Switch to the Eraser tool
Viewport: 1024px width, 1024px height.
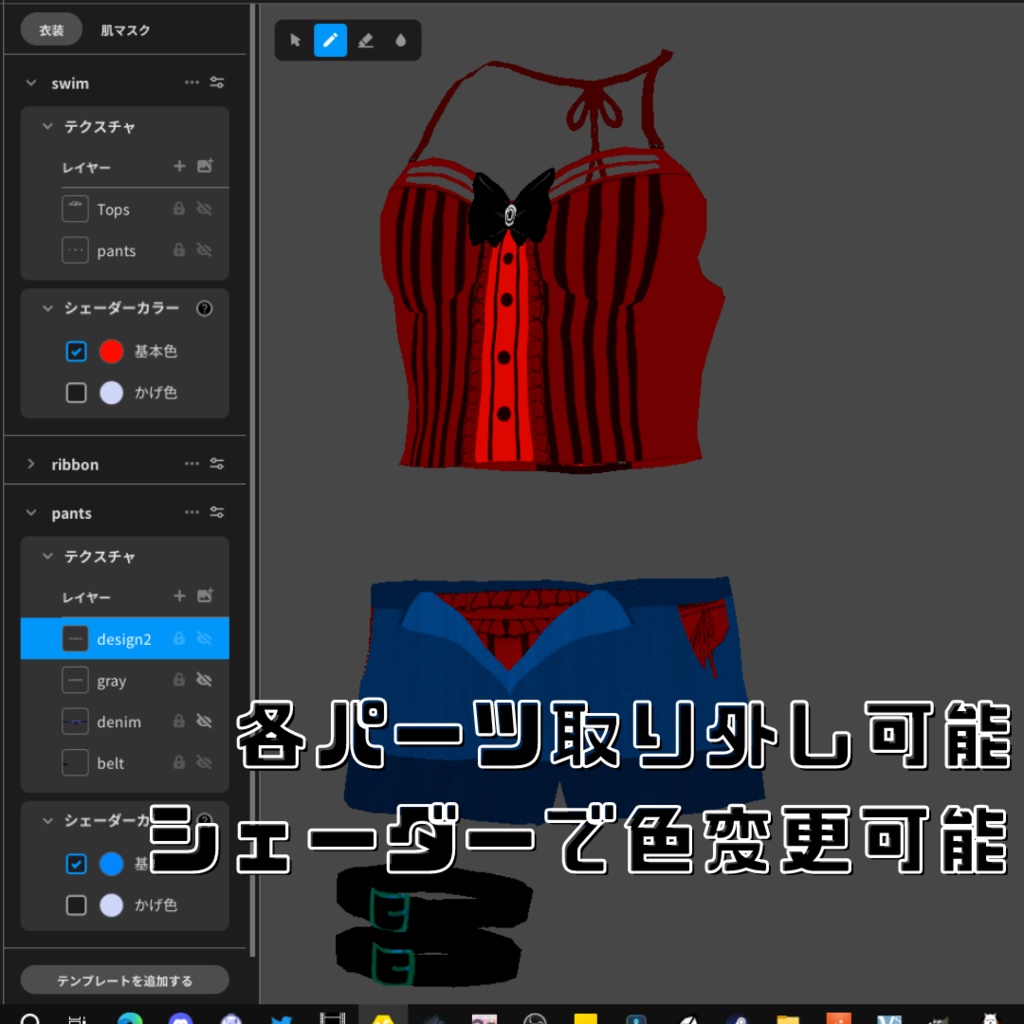[x=366, y=40]
